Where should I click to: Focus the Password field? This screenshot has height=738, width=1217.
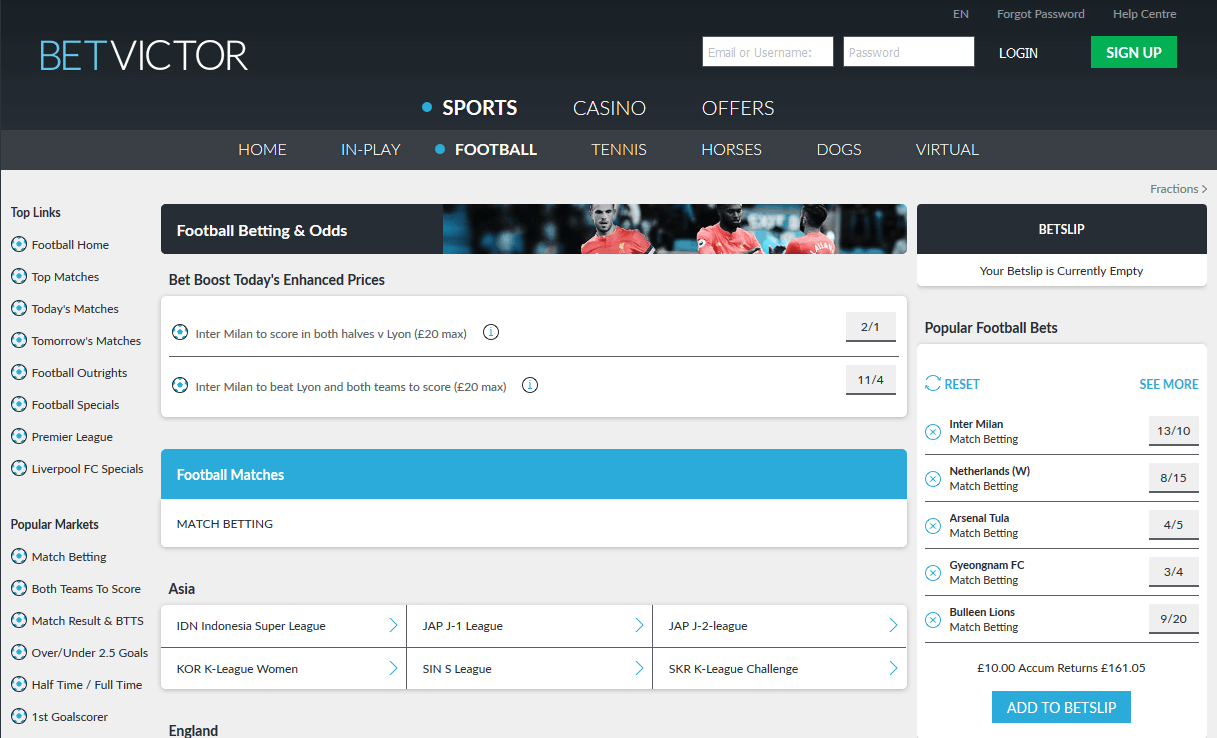click(x=909, y=52)
